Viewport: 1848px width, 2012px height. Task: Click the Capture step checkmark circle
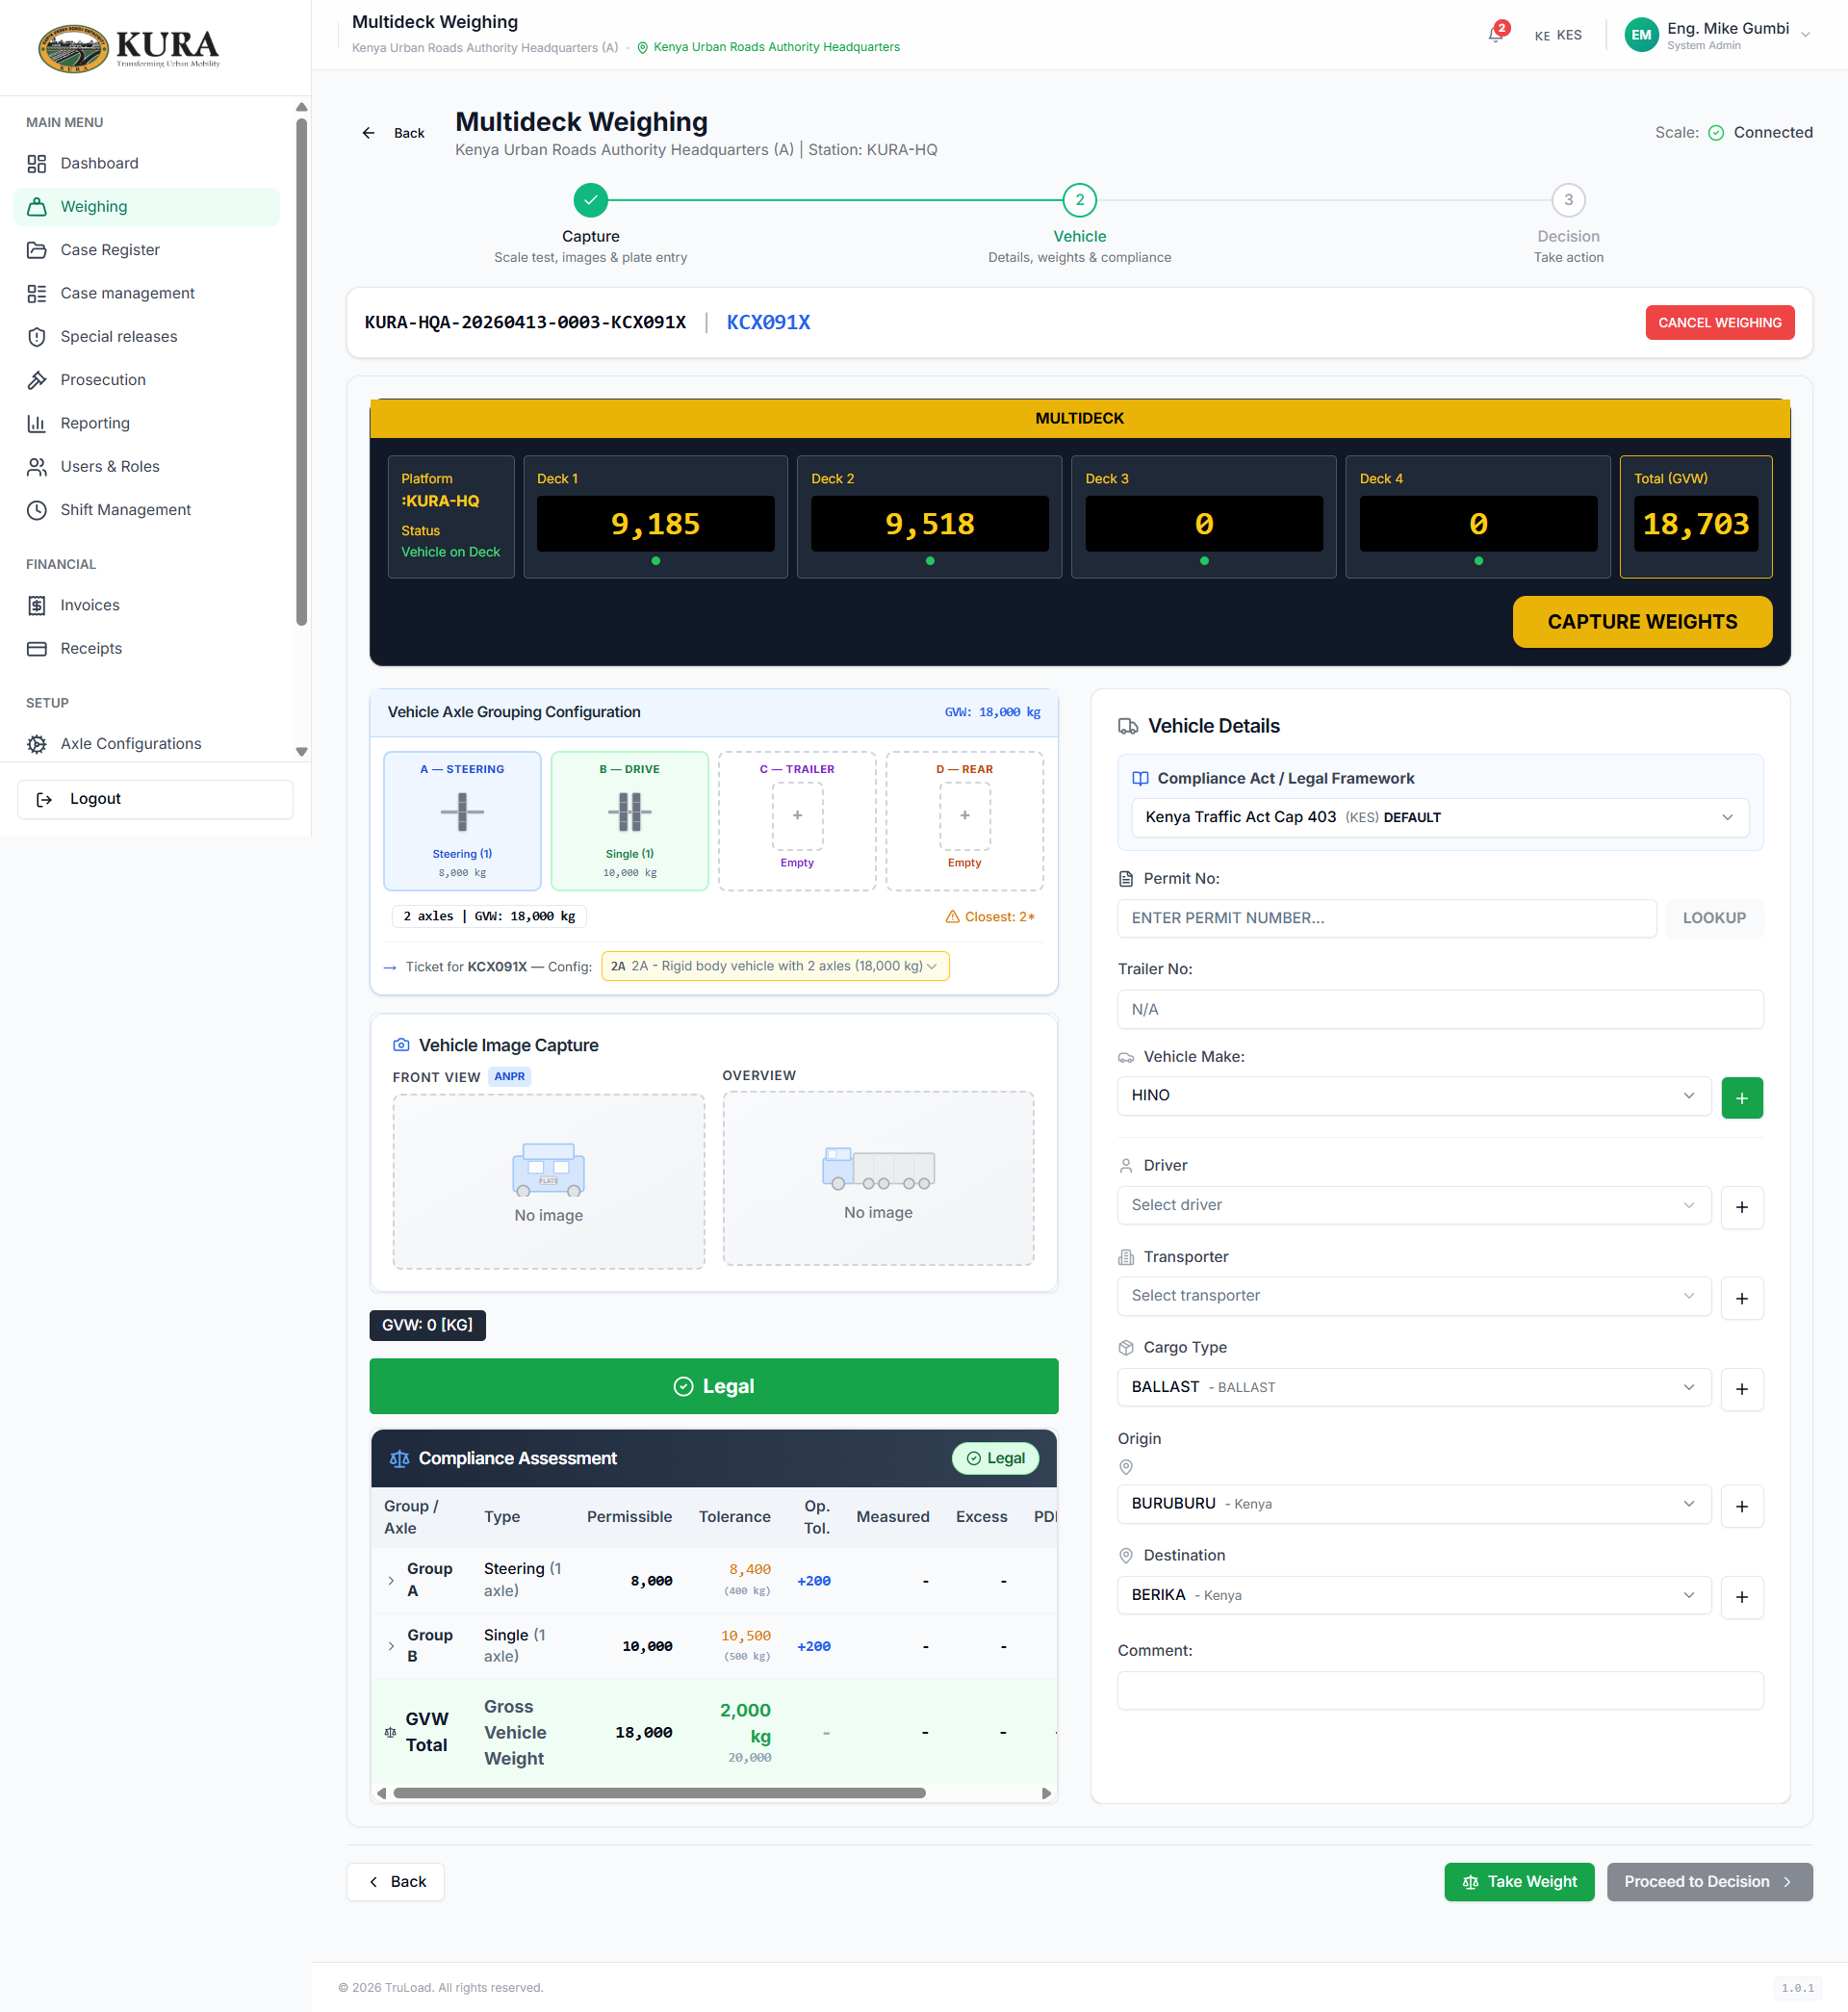[x=591, y=200]
